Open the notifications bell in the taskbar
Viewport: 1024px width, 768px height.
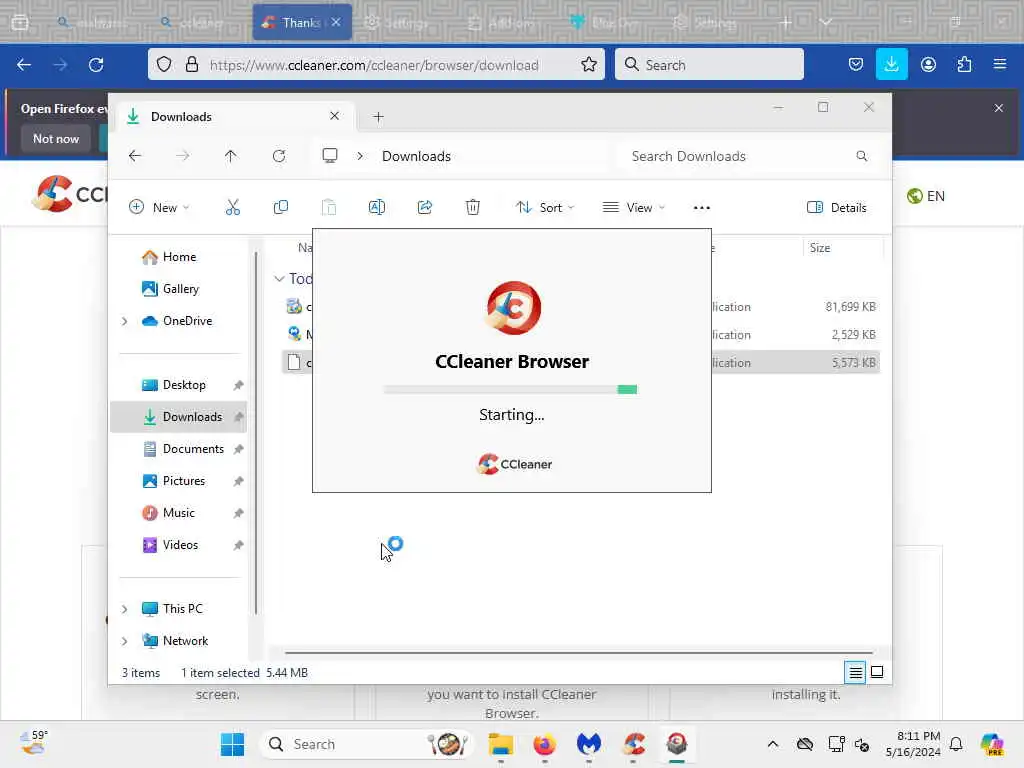956,744
